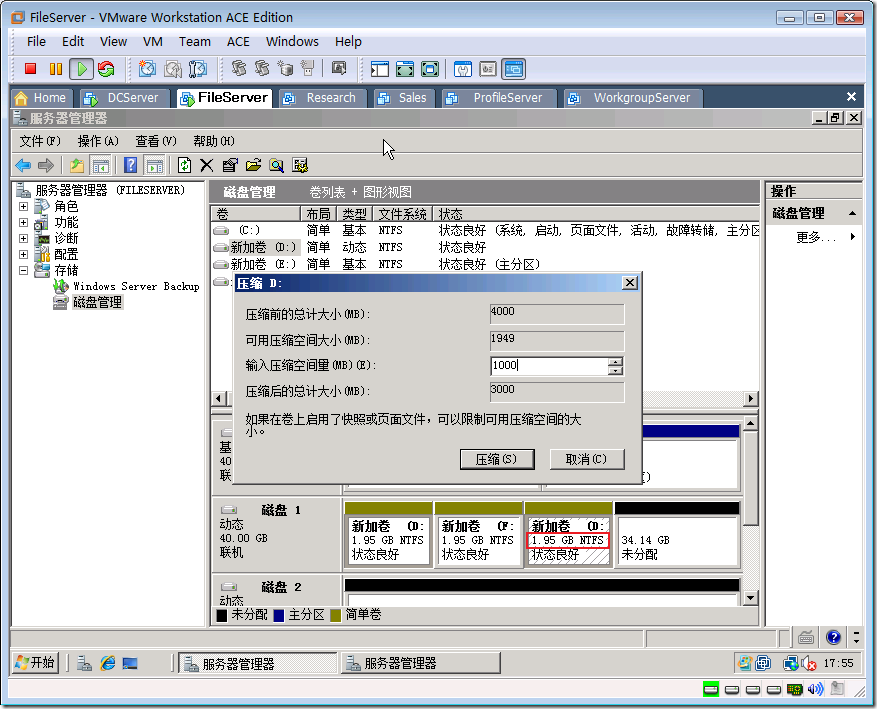Viewport: 877px width, 709px height.
Task: Click the volume list scroll left arrow
Action: (219, 398)
